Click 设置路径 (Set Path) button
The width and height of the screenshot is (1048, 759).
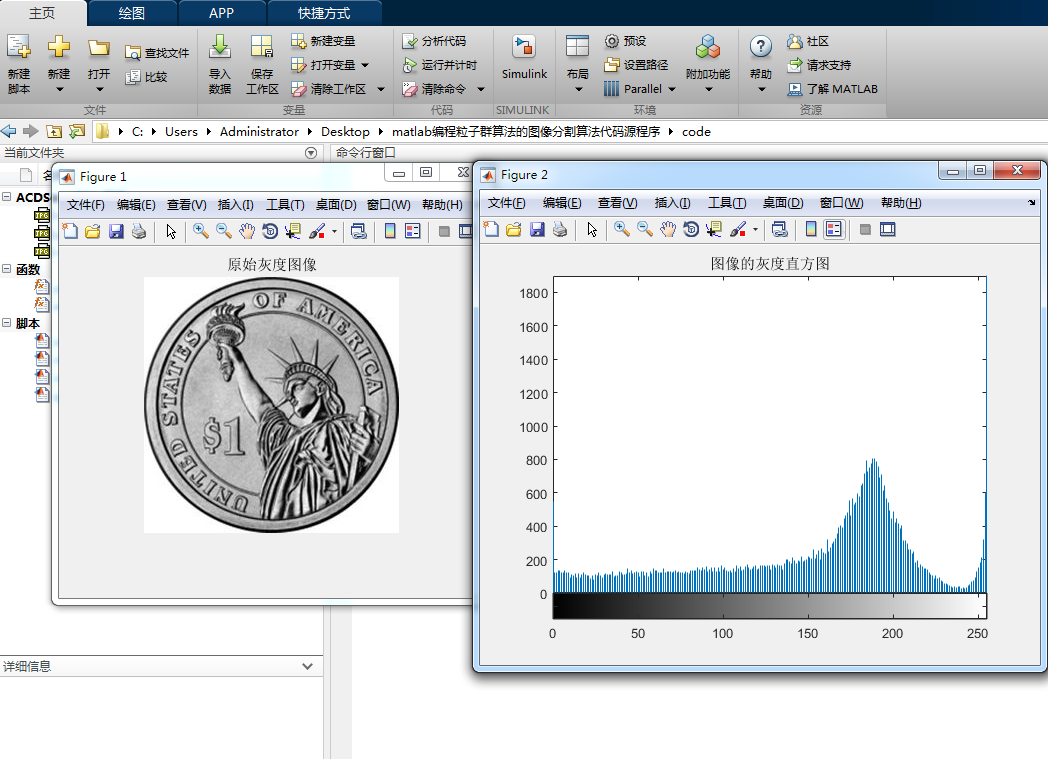(636, 65)
